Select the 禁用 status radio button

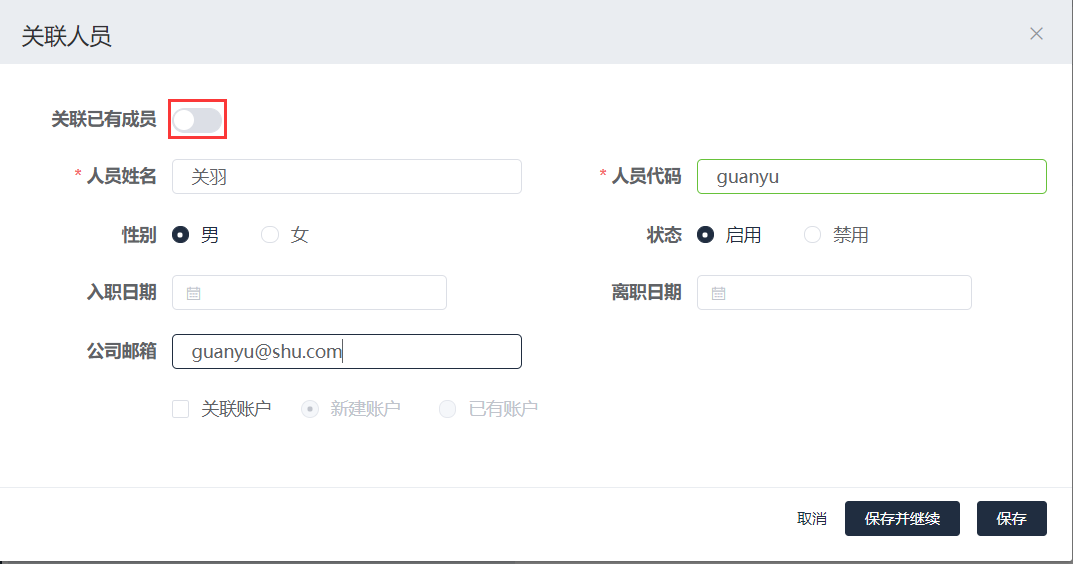(812, 235)
